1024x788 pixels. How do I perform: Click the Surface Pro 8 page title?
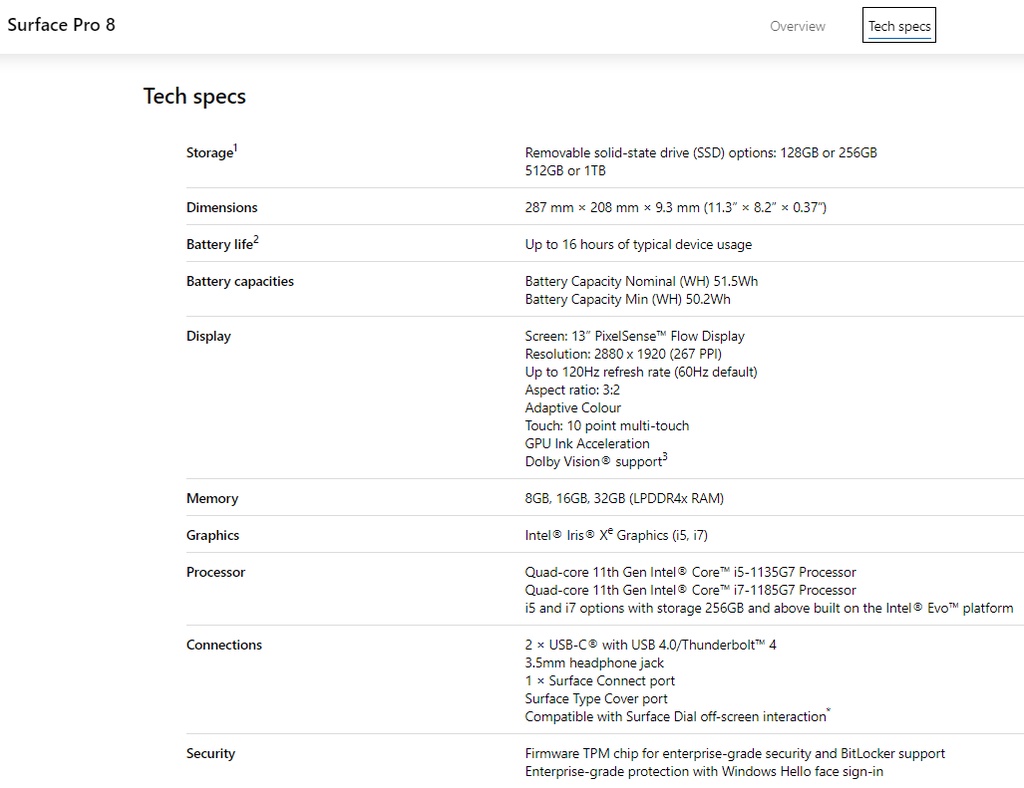tap(61, 25)
